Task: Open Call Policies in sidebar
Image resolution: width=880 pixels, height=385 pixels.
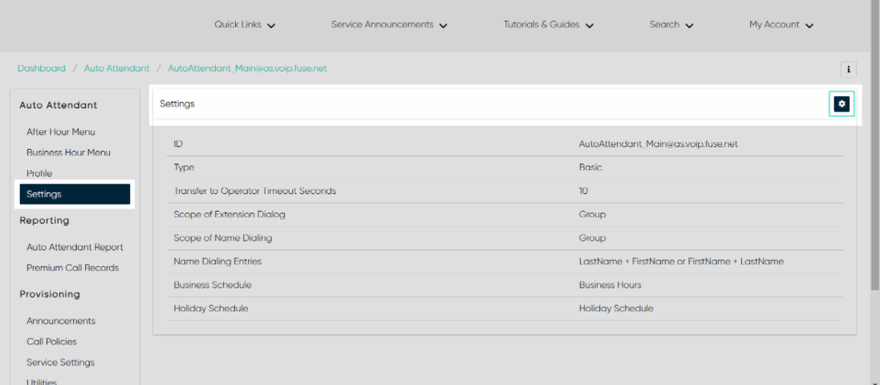Action: (x=52, y=342)
